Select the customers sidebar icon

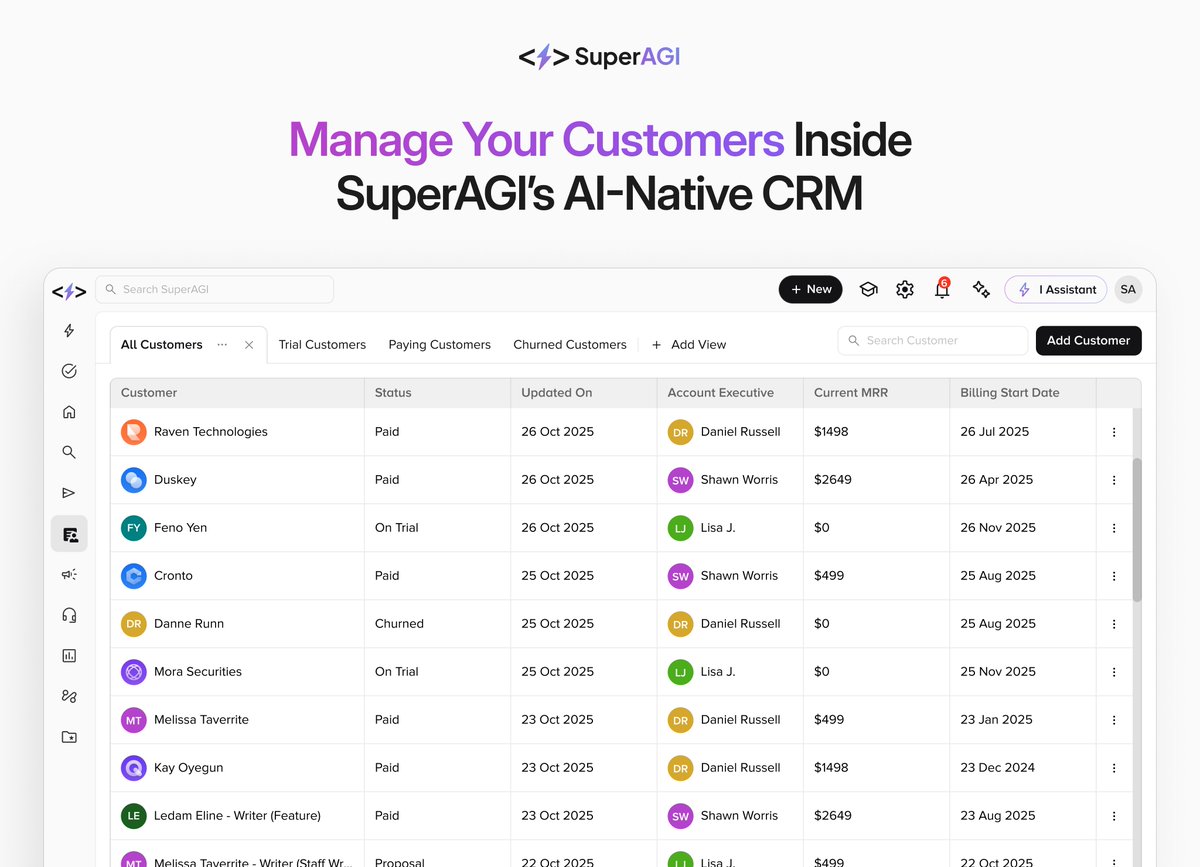(x=69, y=534)
